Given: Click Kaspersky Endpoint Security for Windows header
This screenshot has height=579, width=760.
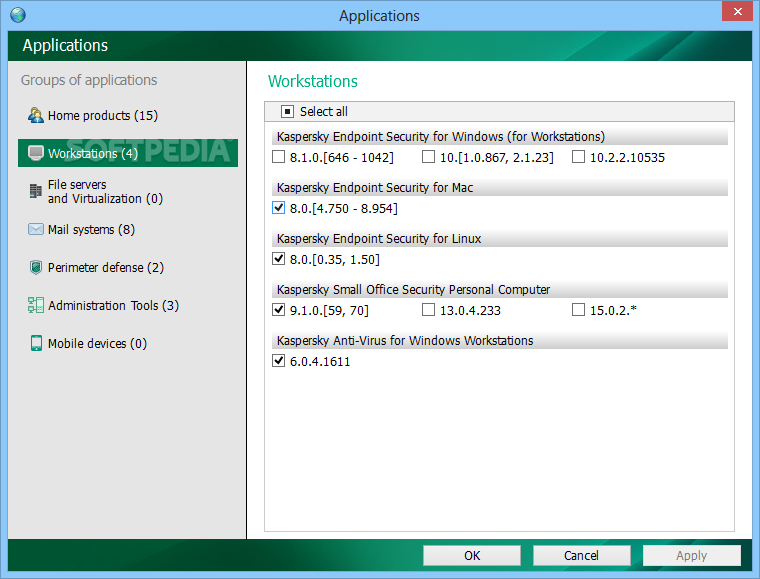Looking at the screenshot, I should [x=500, y=137].
